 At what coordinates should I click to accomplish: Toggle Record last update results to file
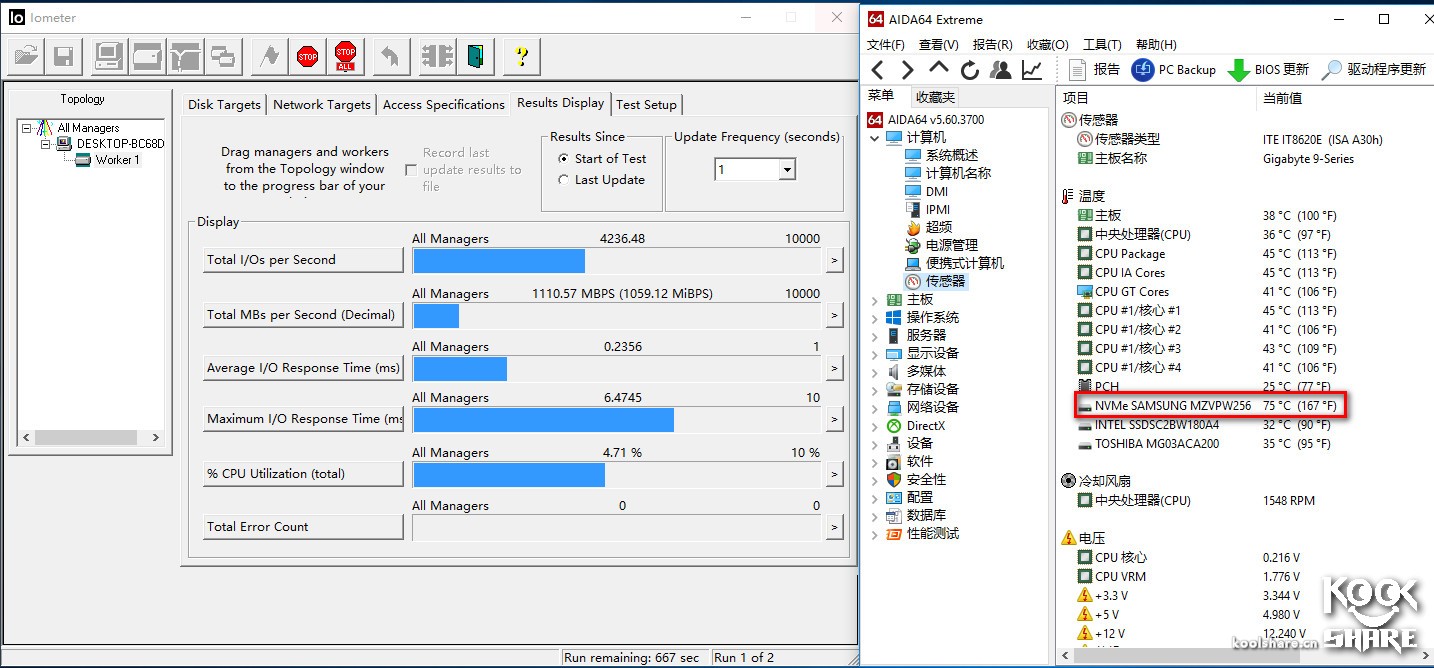pos(411,170)
